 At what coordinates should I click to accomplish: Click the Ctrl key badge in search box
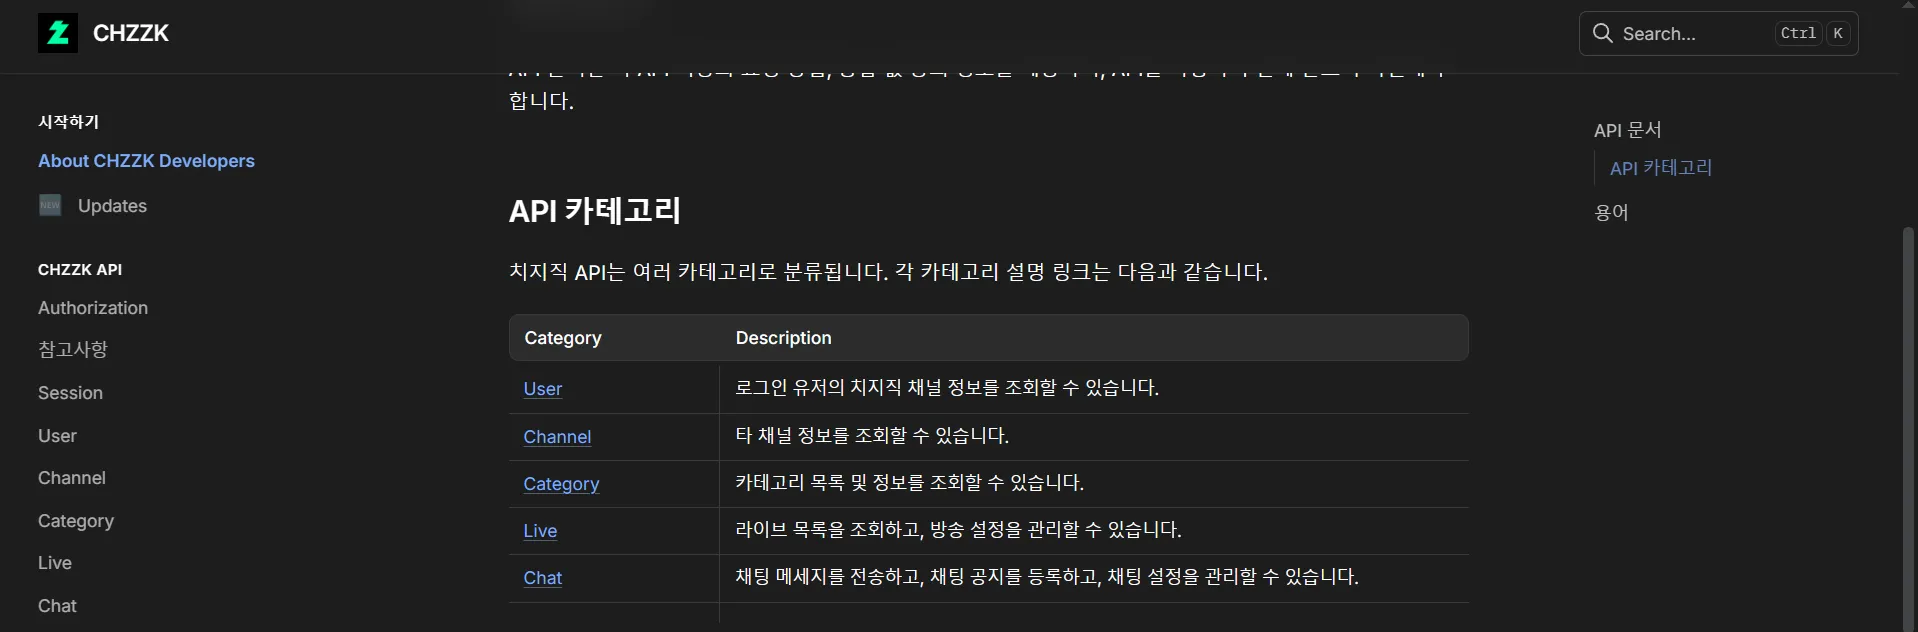pyautogui.click(x=1798, y=33)
